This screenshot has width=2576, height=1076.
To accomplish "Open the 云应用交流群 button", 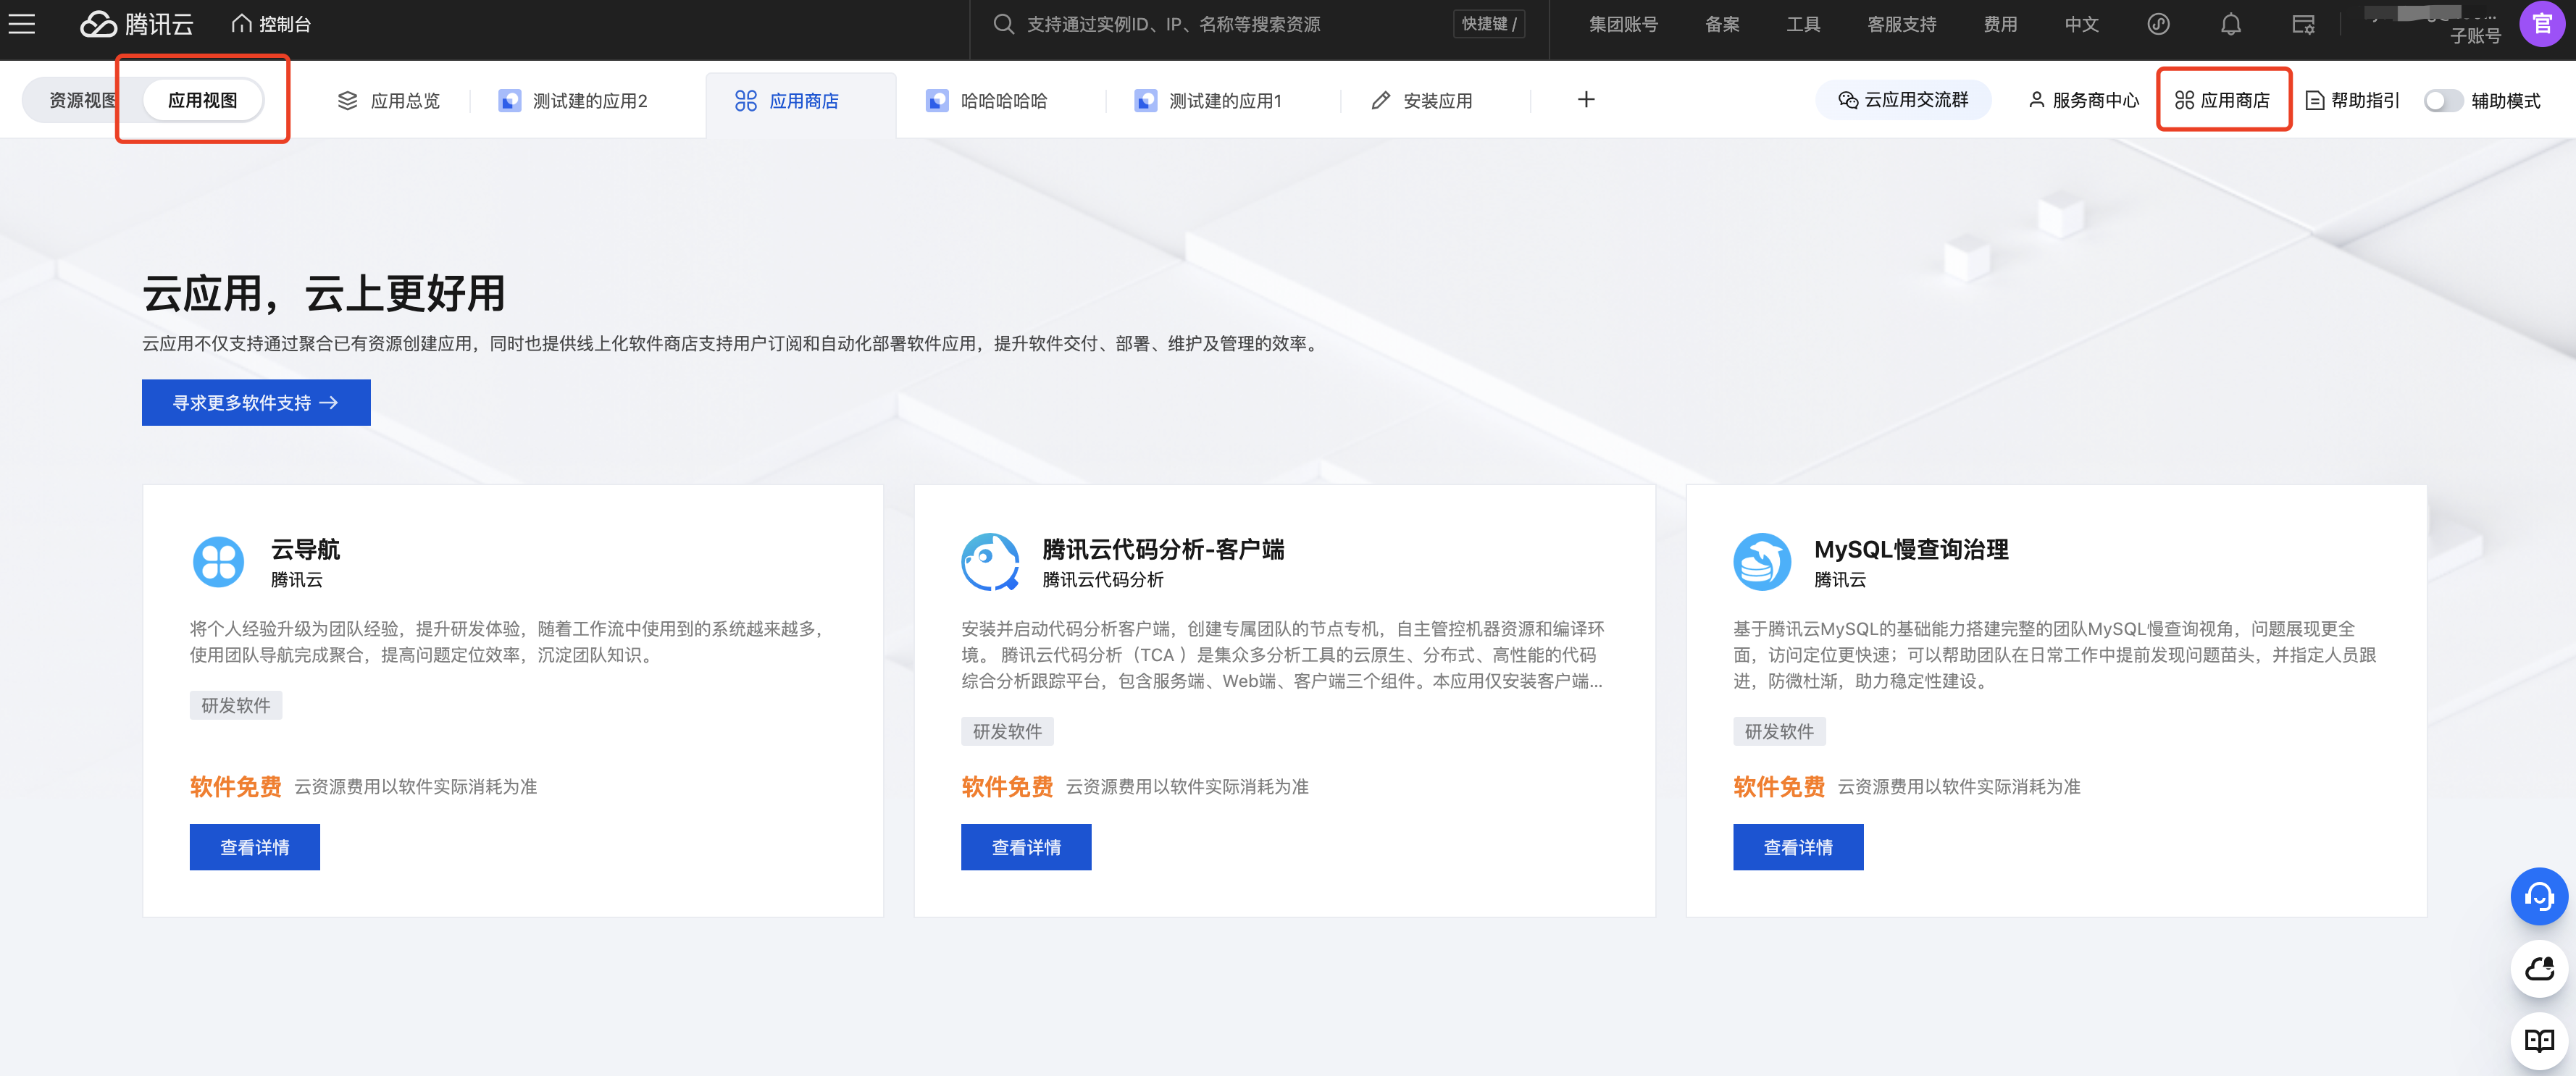I will [x=1903, y=100].
